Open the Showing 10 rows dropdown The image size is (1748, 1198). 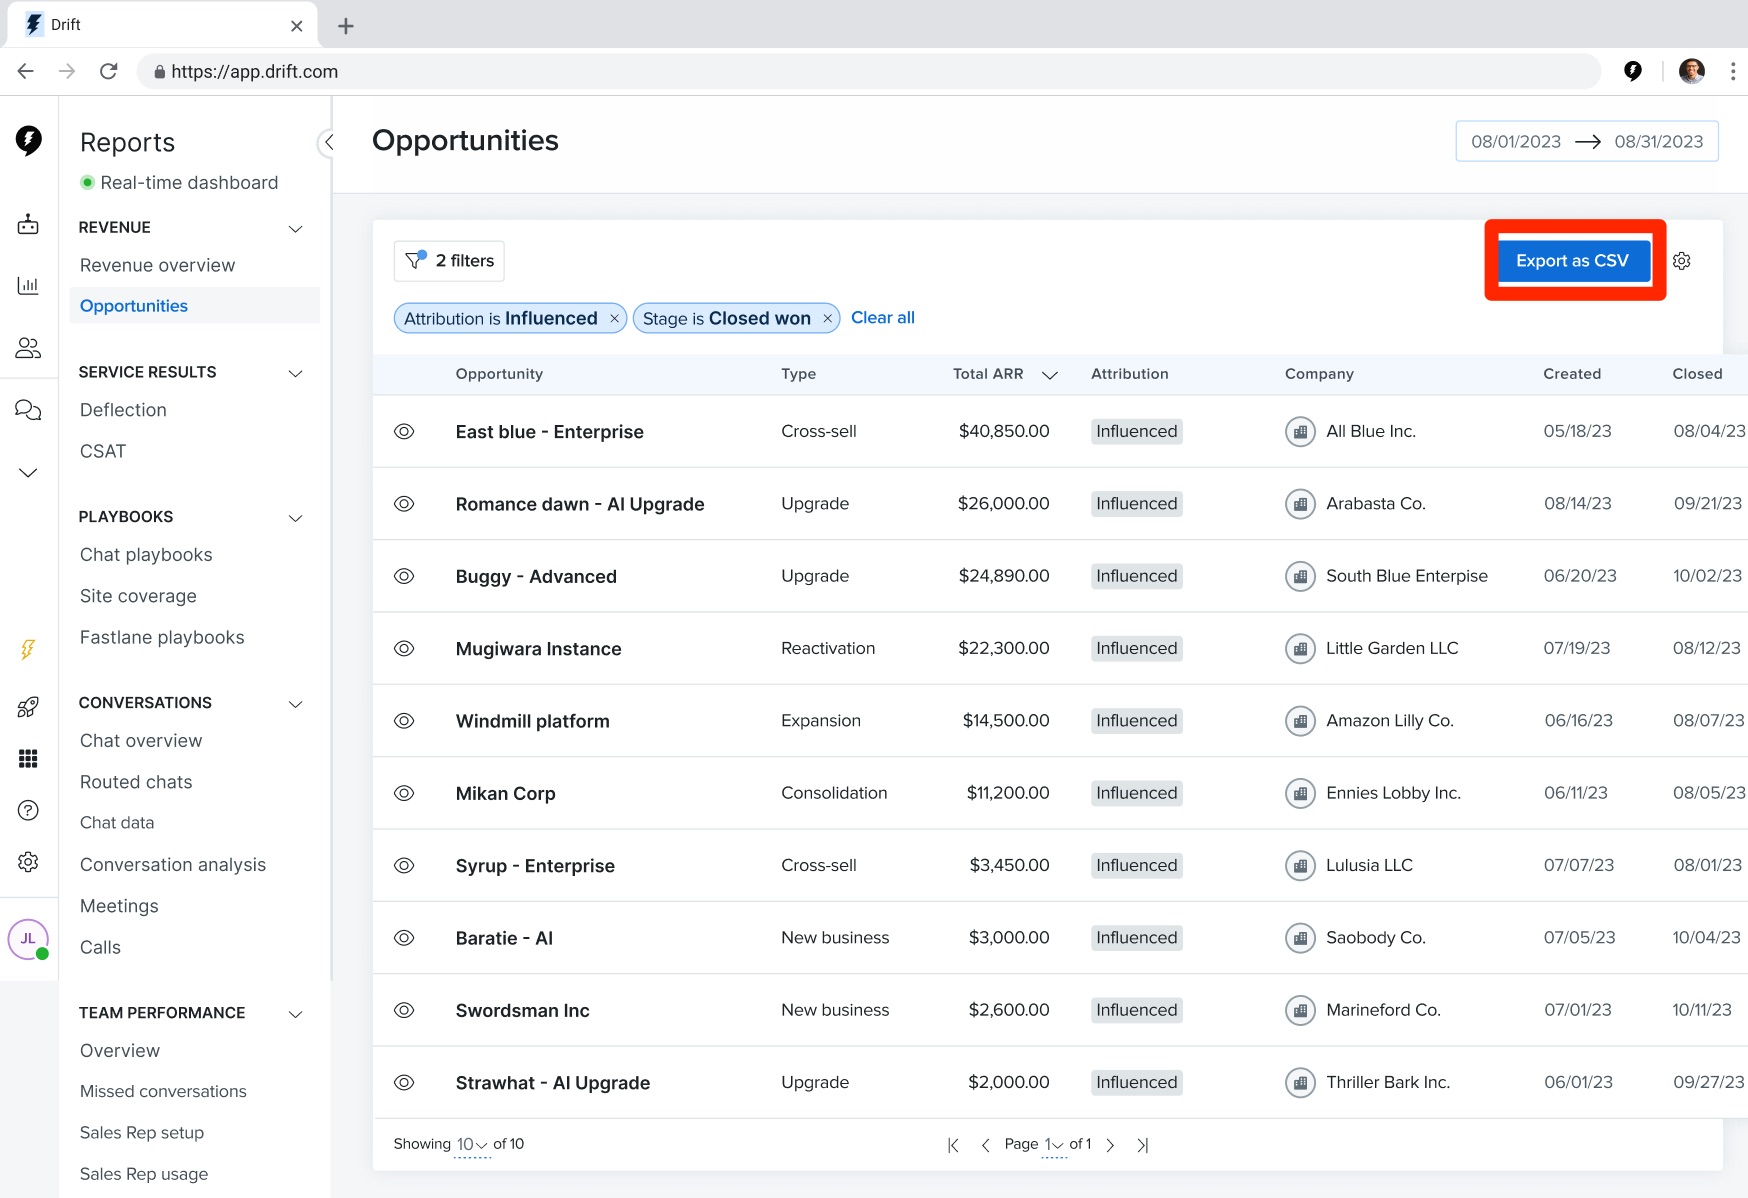(x=472, y=1144)
